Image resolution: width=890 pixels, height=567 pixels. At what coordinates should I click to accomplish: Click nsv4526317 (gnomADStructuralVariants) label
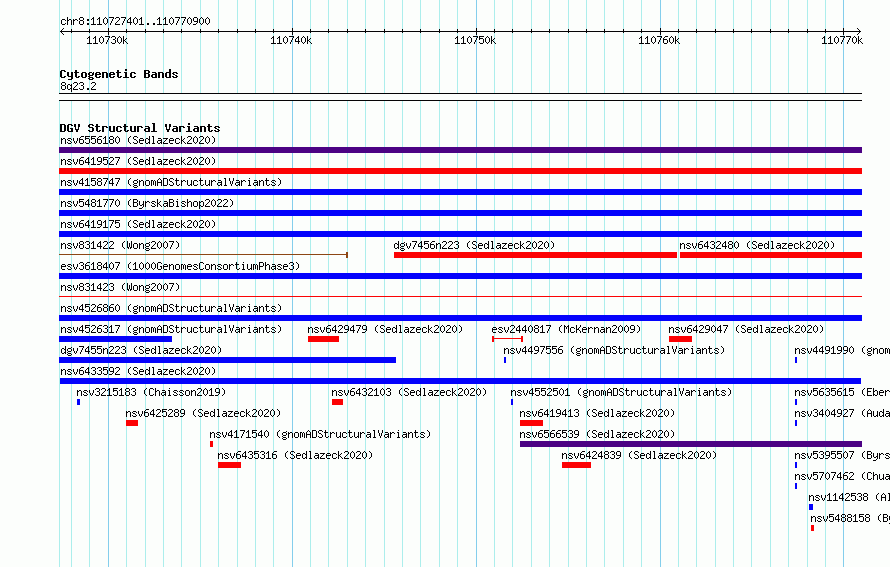pyautogui.click(x=171, y=329)
